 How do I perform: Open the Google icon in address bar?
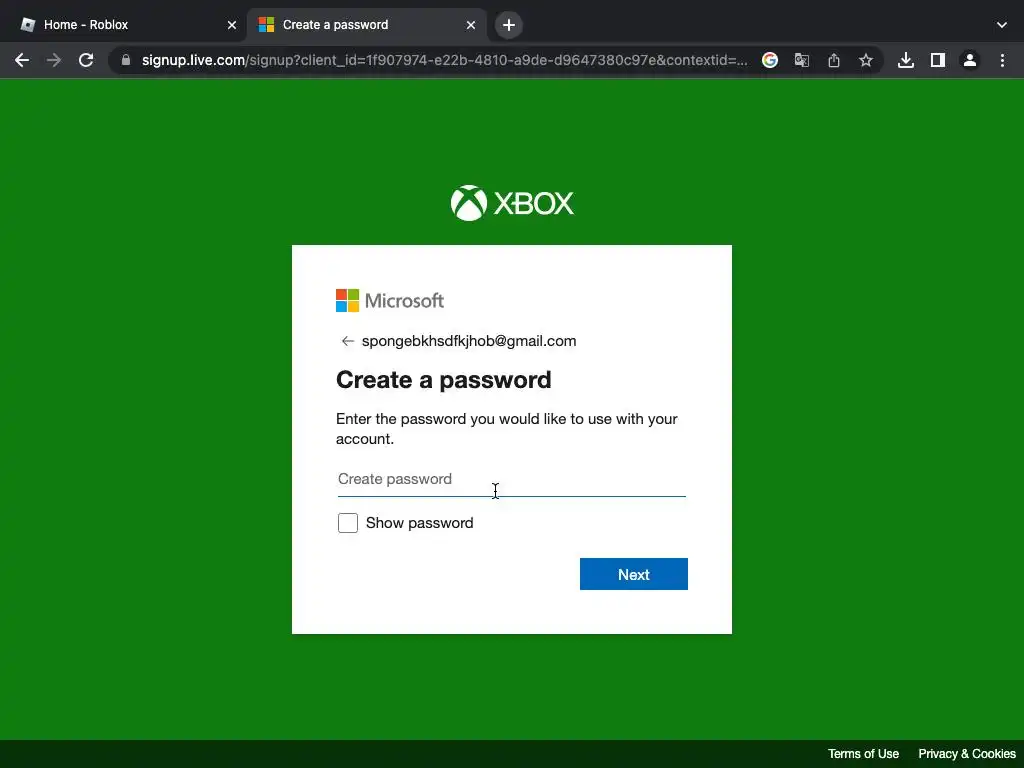pos(770,60)
